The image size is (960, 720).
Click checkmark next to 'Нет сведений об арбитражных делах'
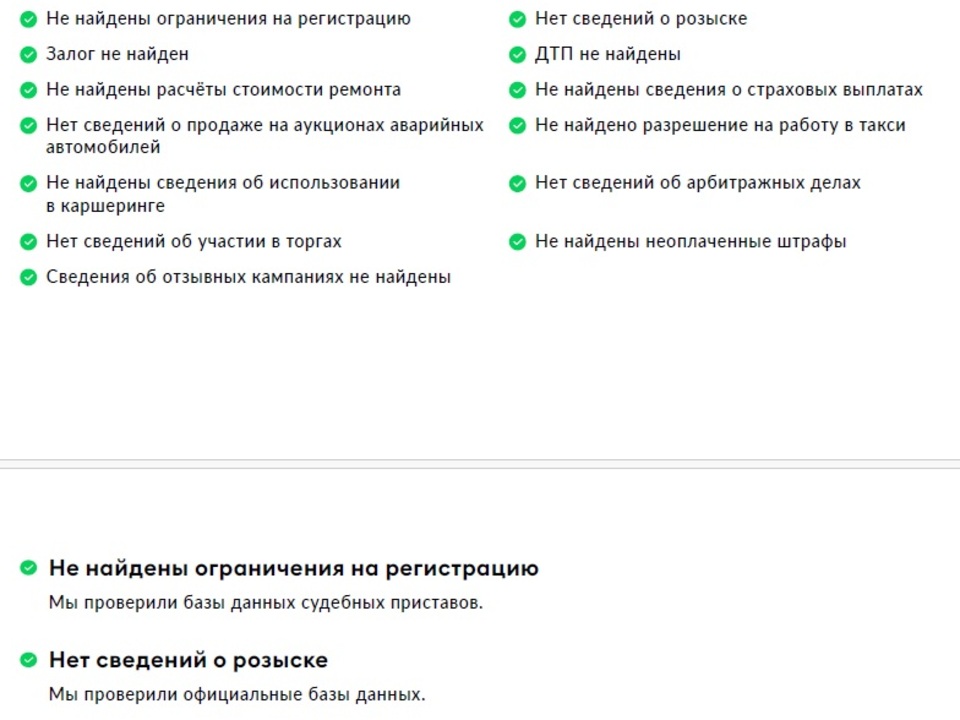pos(517,184)
